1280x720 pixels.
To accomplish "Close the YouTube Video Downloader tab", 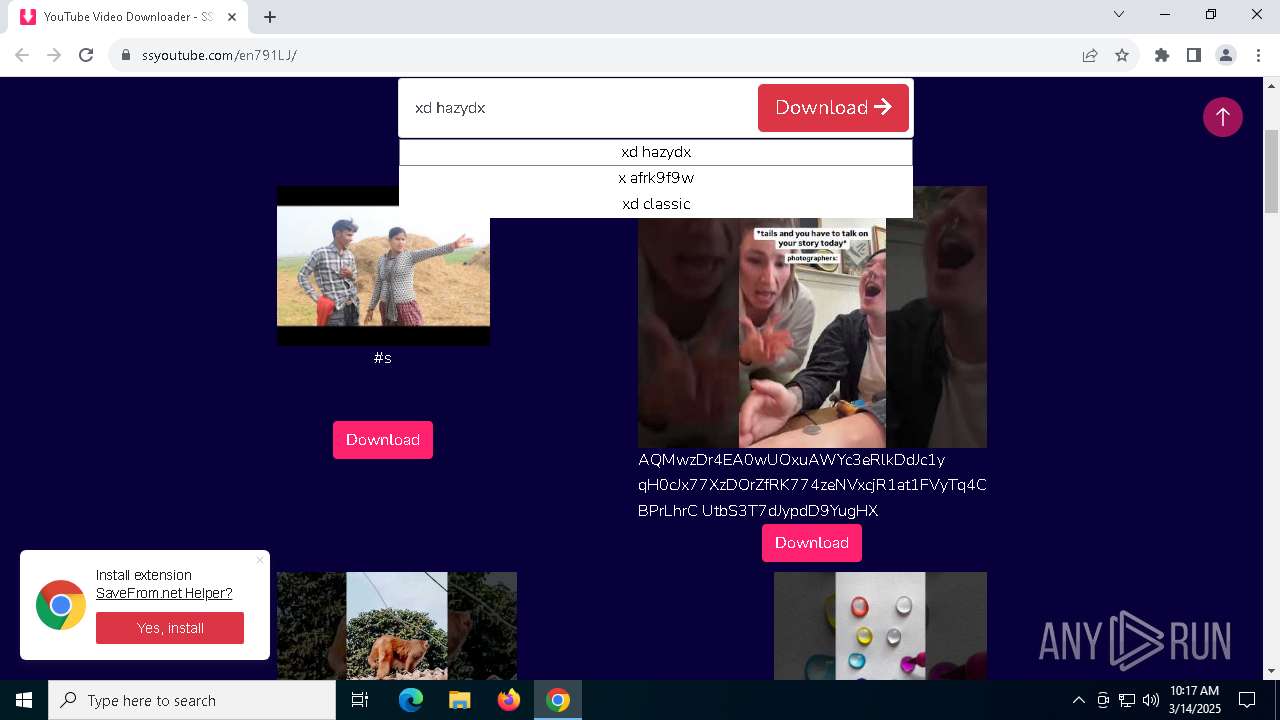I will pyautogui.click(x=233, y=17).
